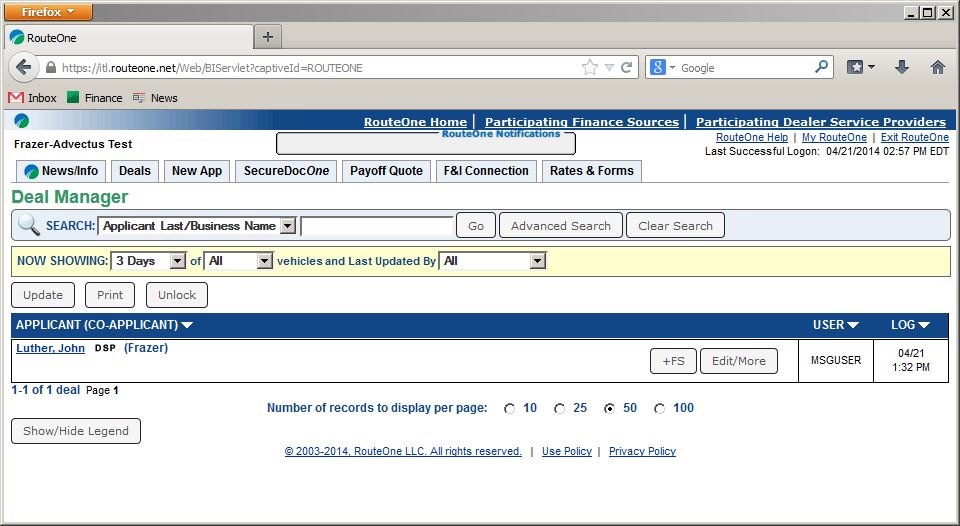This screenshot has width=960, height=526.
Task: Select 100 records per page
Action: (659, 408)
